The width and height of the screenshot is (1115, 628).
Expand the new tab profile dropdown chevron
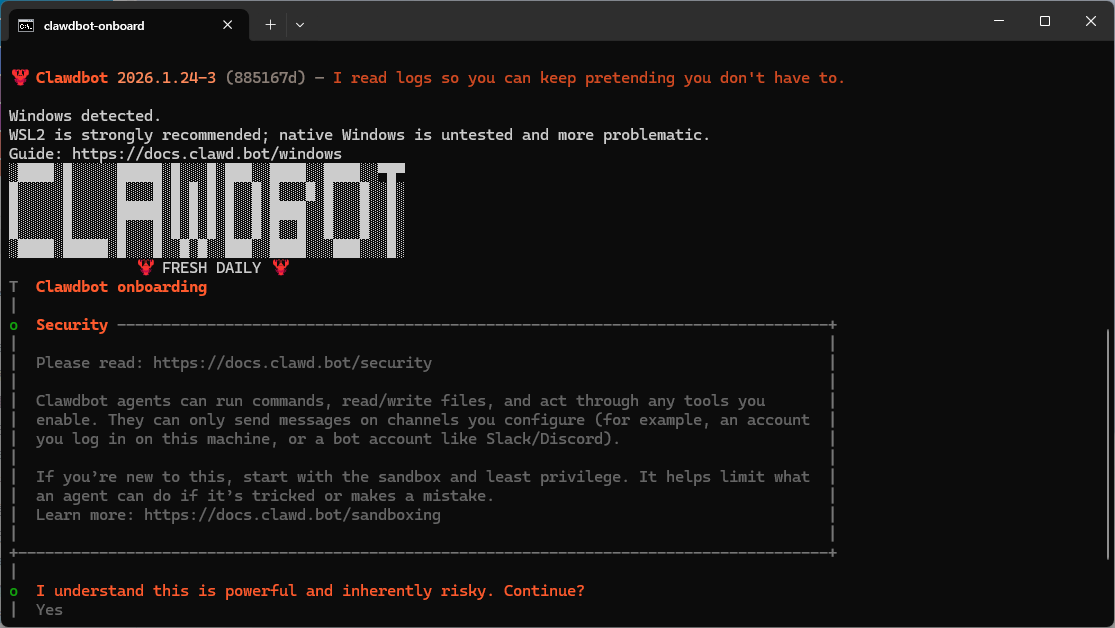[x=300, y=24]
